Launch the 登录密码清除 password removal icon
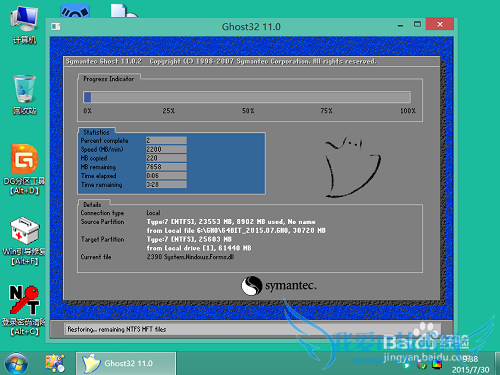Image resolution: width=500 pixels, height=375 pixels. 24,311
